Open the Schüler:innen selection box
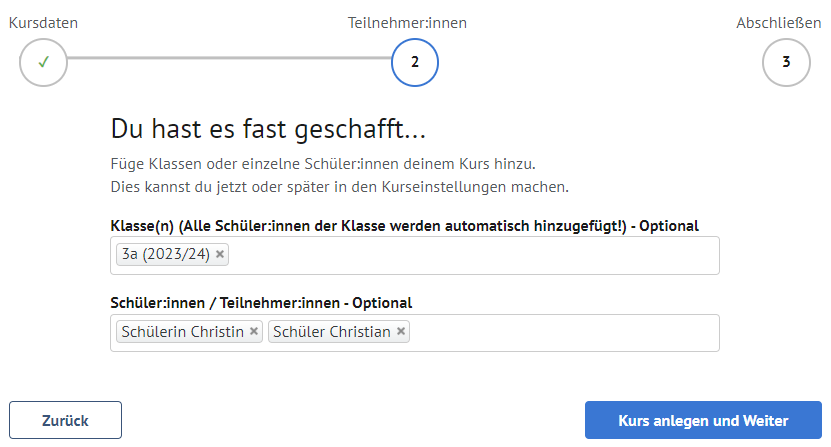 coord(560,333)
